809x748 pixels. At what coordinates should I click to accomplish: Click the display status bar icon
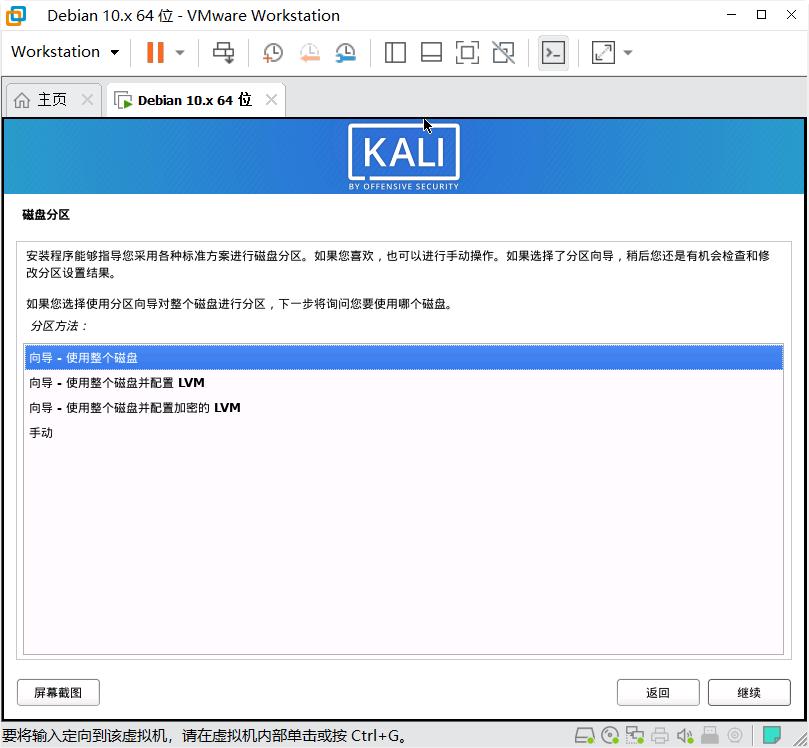735,736
